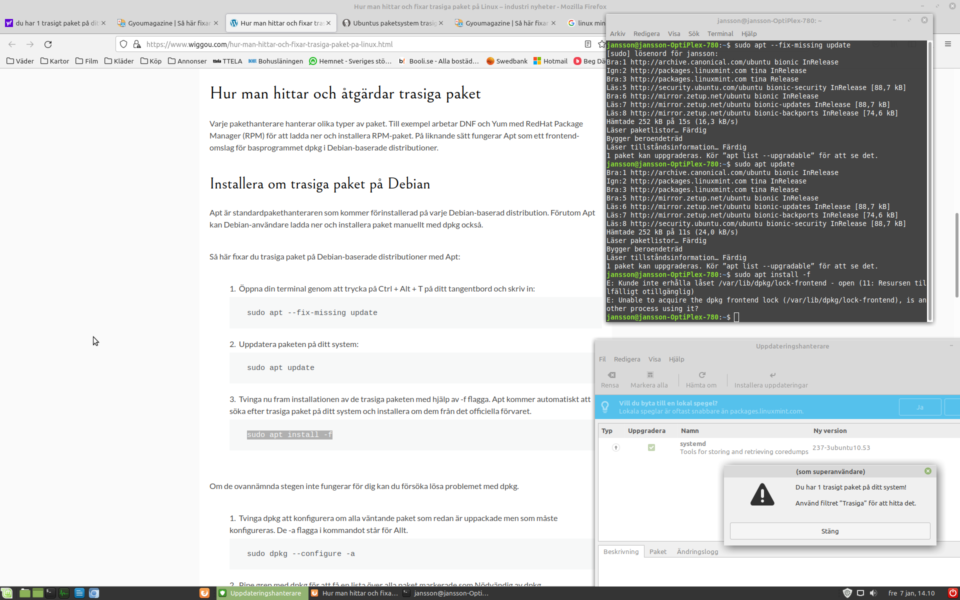Viewport: 960px width, 600px height.
Task: Click the terminal window taskbar entry
Action: [446, 593]
